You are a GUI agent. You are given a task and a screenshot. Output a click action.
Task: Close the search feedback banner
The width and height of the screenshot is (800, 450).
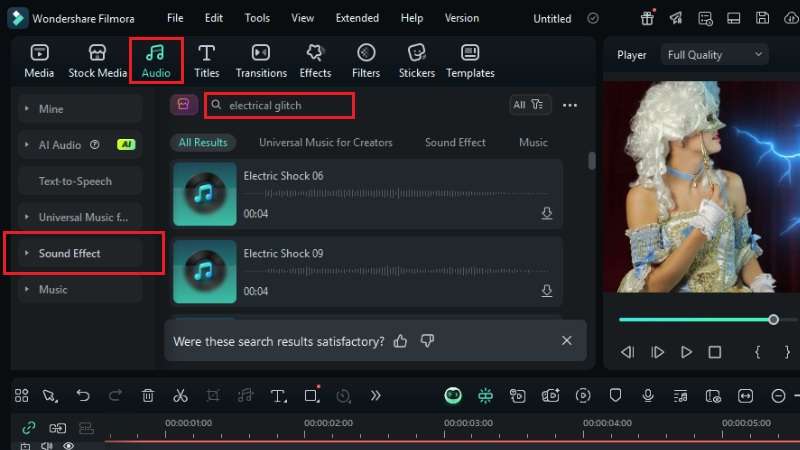pos(567,341)
